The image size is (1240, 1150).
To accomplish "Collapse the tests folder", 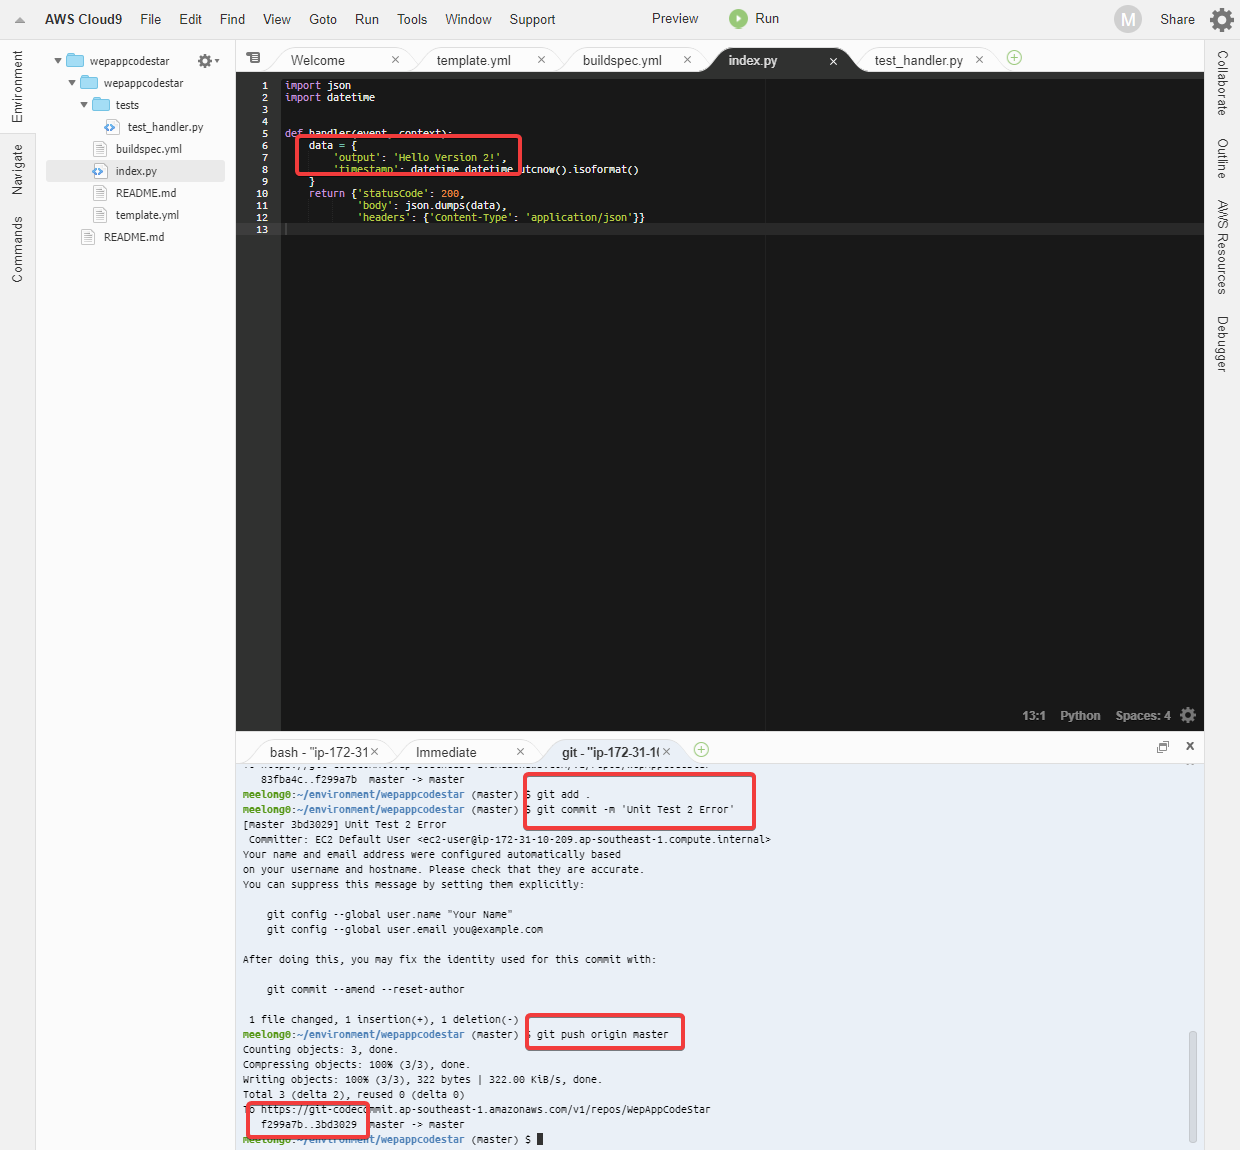I will [84, 105].
